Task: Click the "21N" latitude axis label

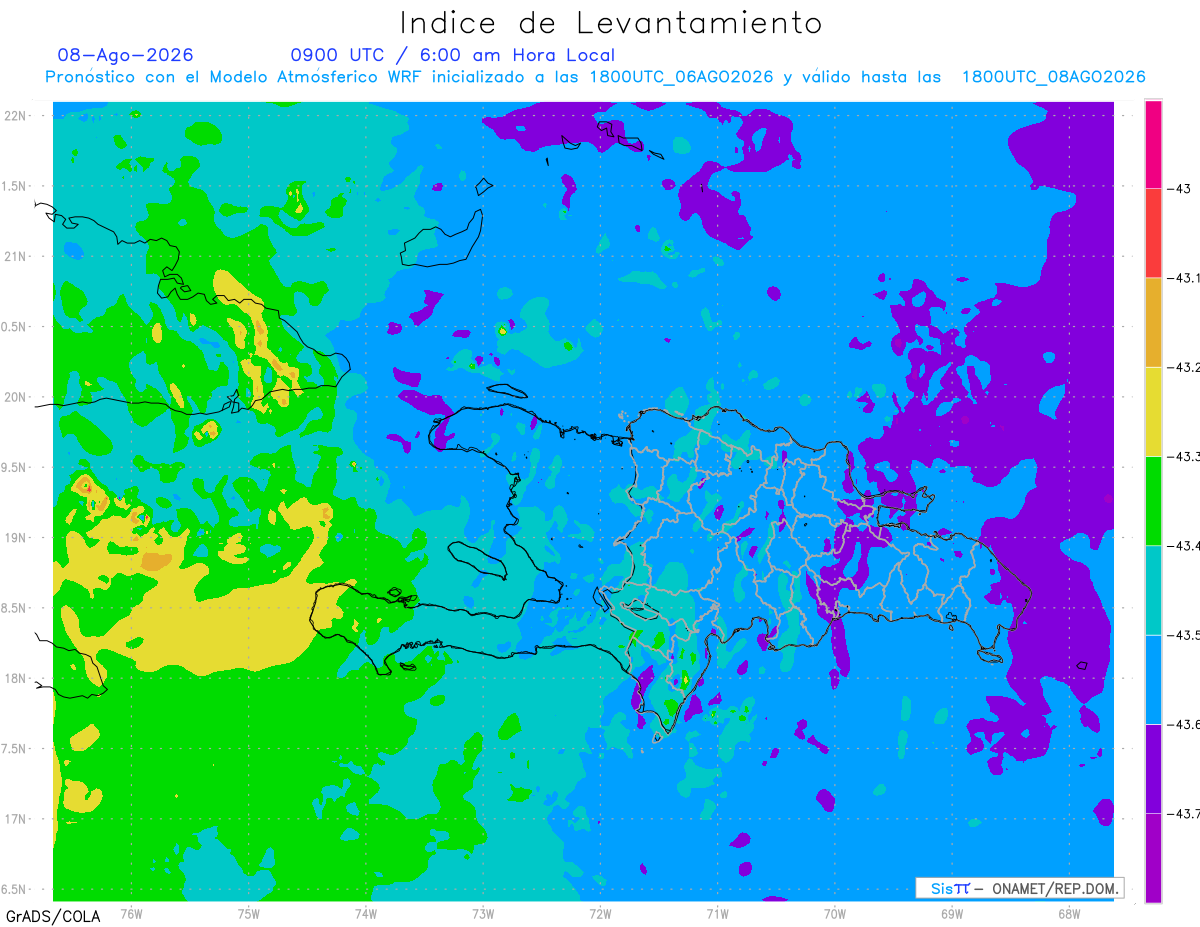Action: click(x=16, y=257)
